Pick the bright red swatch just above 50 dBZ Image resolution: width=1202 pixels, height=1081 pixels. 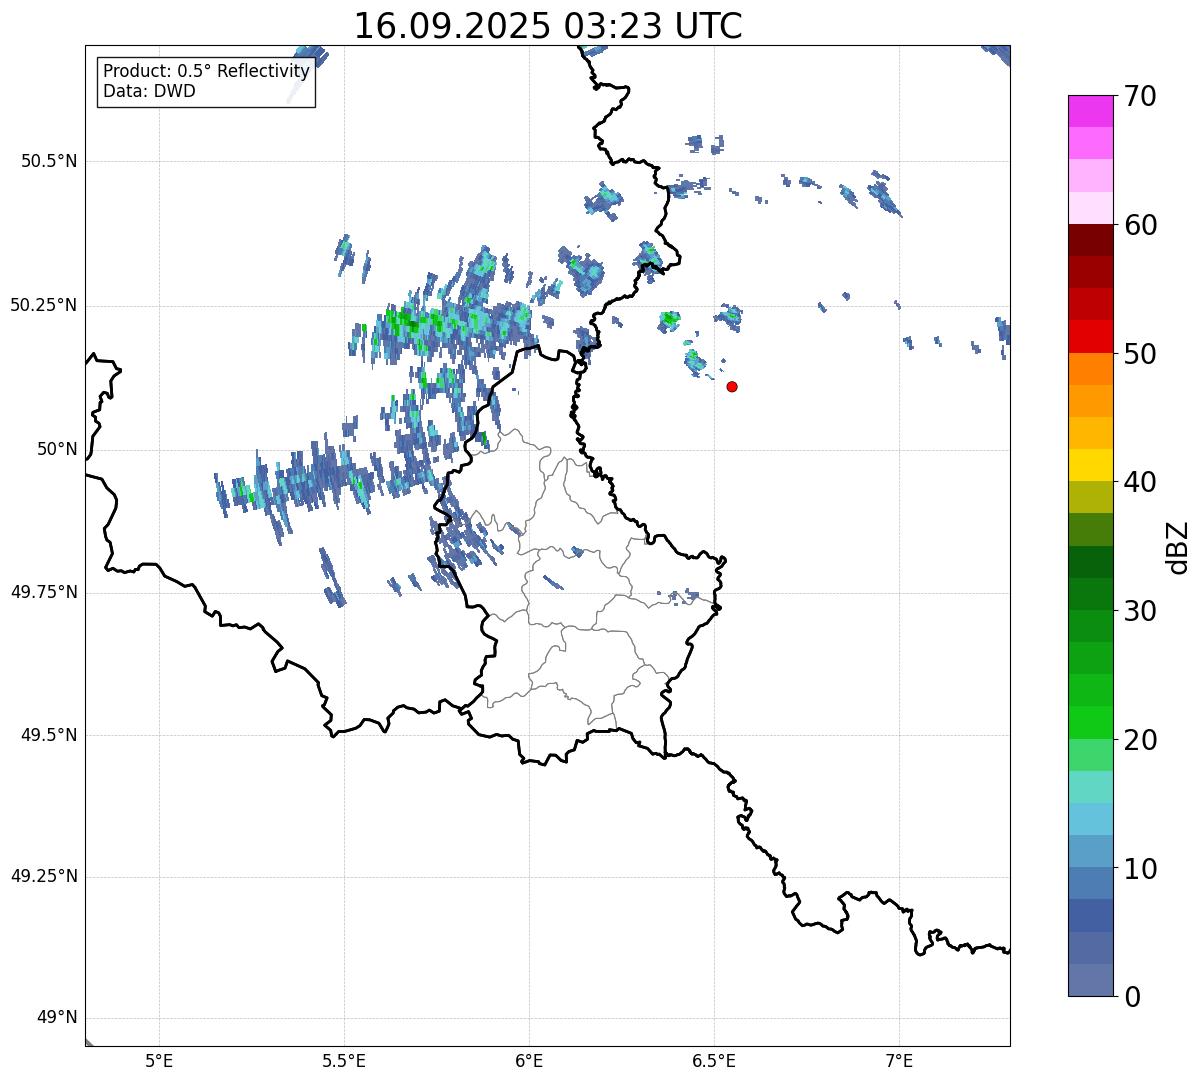[1090, 336]
